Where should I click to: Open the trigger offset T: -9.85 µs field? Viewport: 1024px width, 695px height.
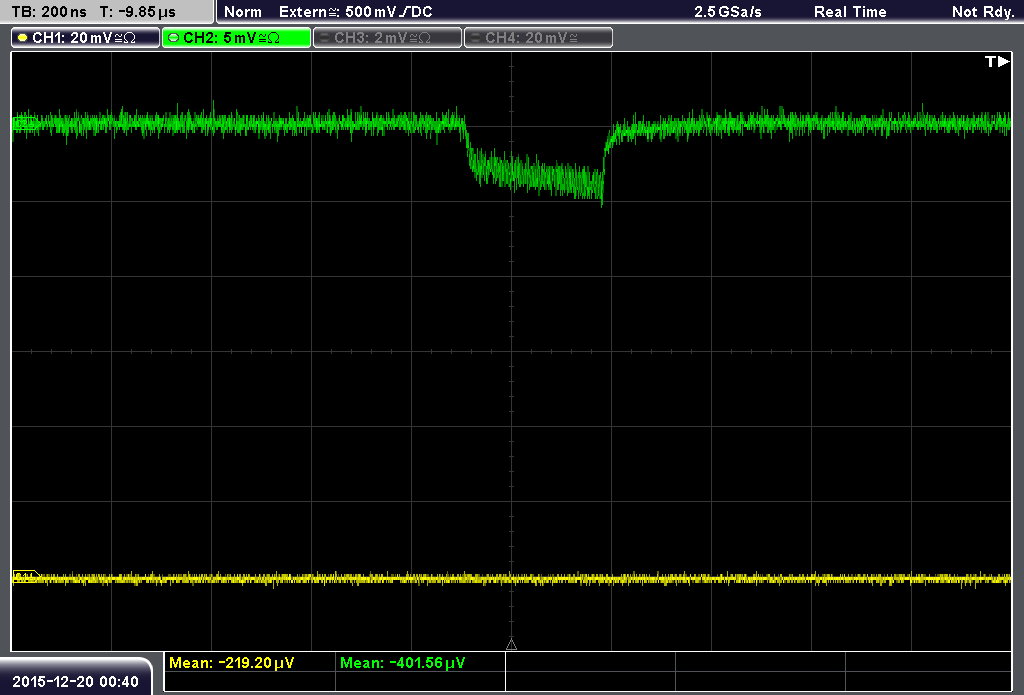click(137, 12)
